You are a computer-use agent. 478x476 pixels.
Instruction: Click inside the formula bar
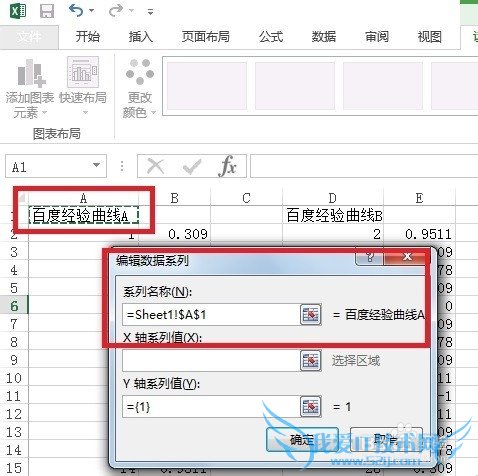[364, 166]
